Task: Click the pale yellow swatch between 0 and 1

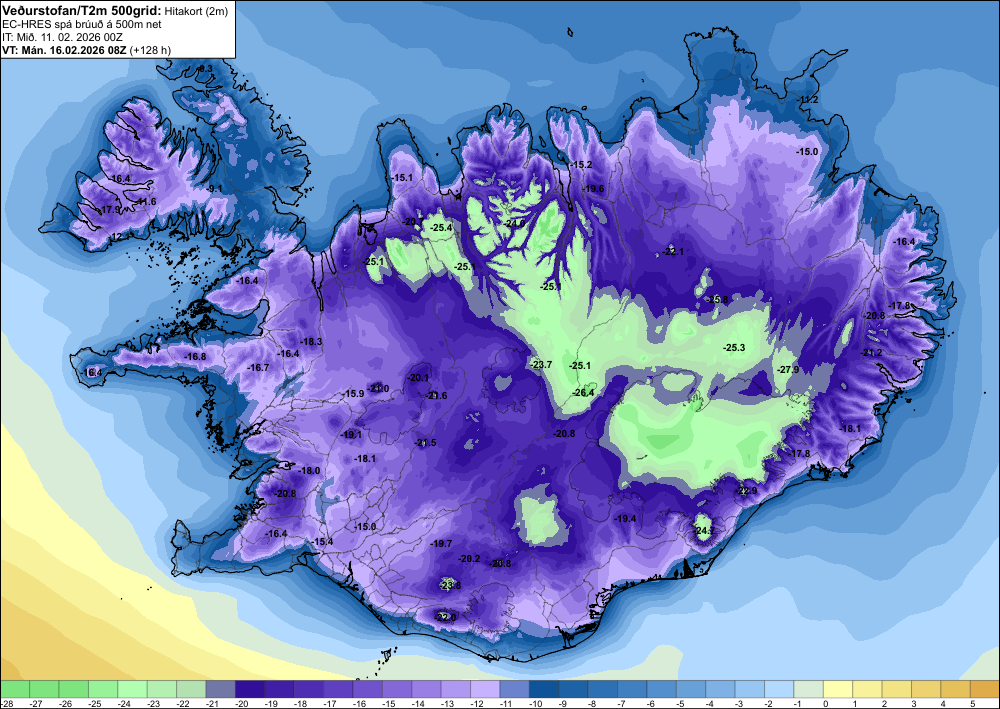Action: [838, 689]
